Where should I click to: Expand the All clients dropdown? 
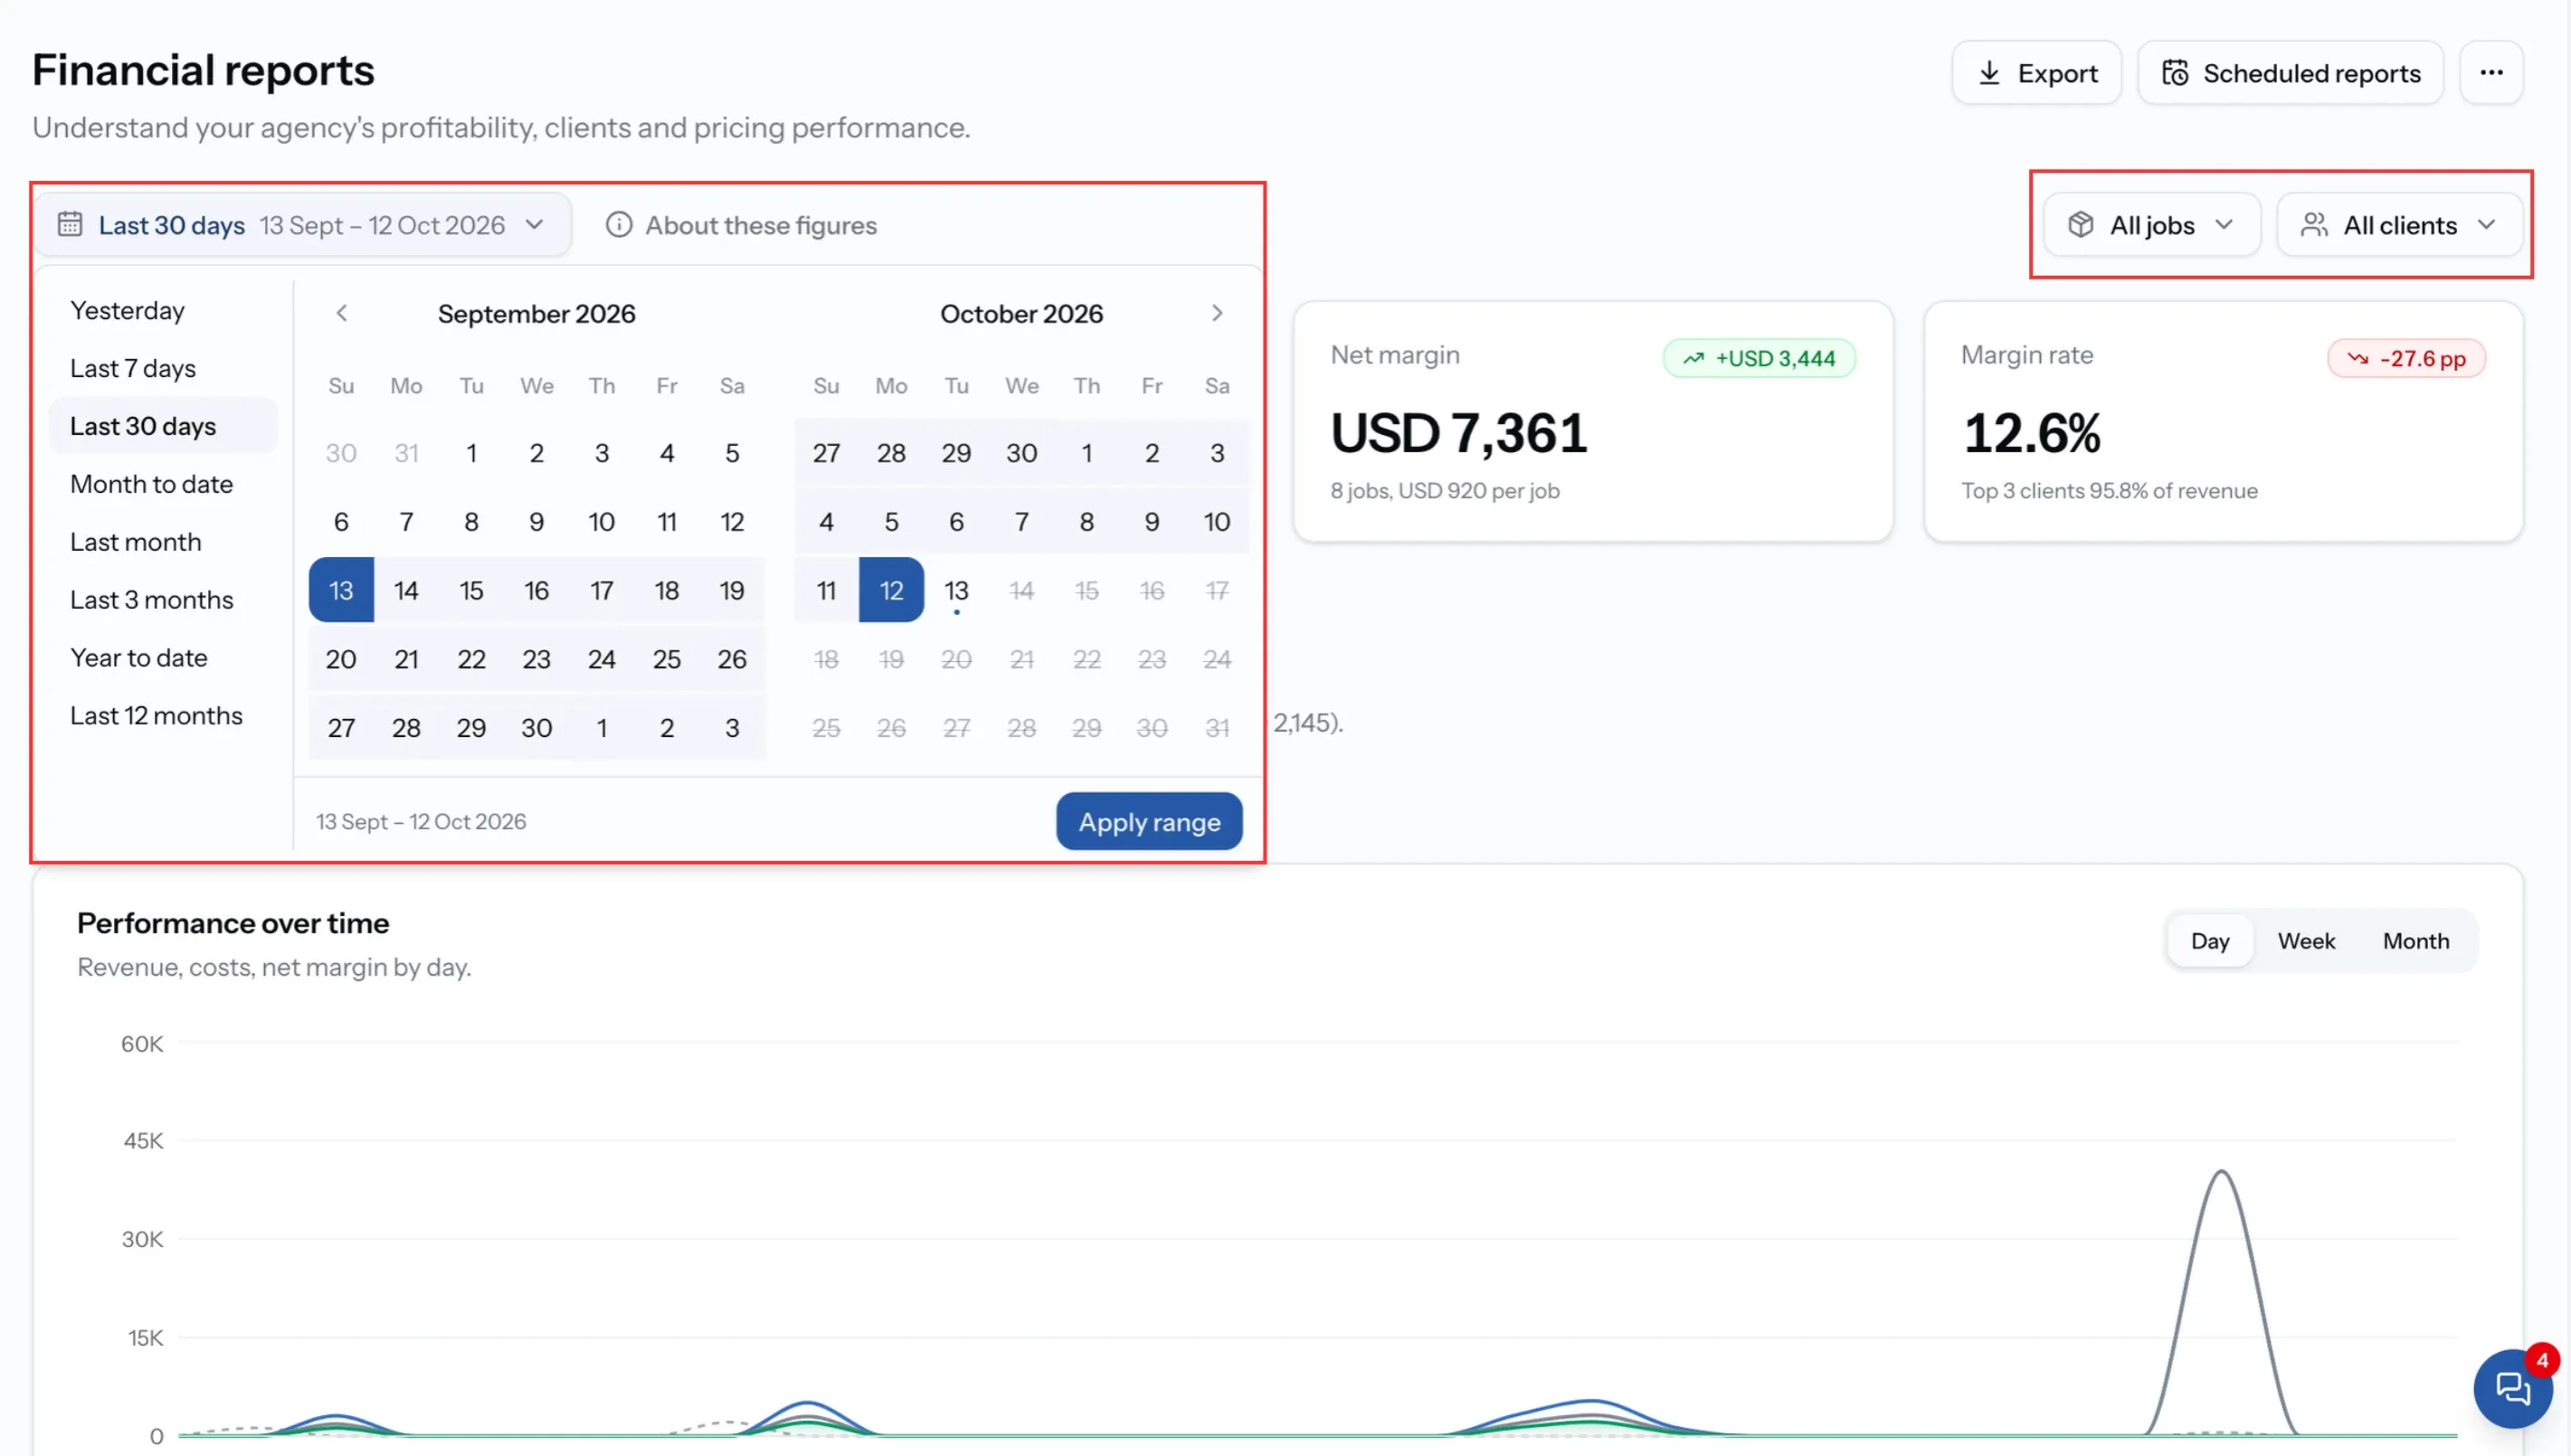coord(2399,225)
